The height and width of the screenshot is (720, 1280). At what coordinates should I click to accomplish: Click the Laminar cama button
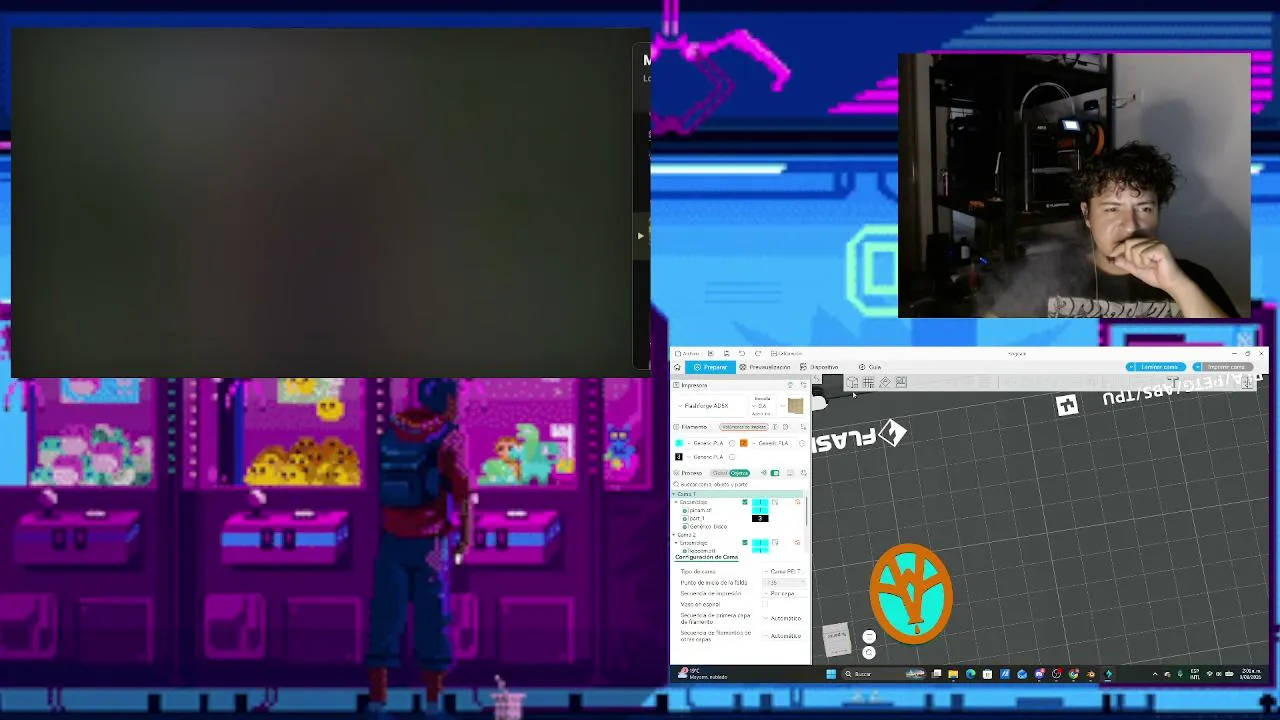[x=1159, y=367]
